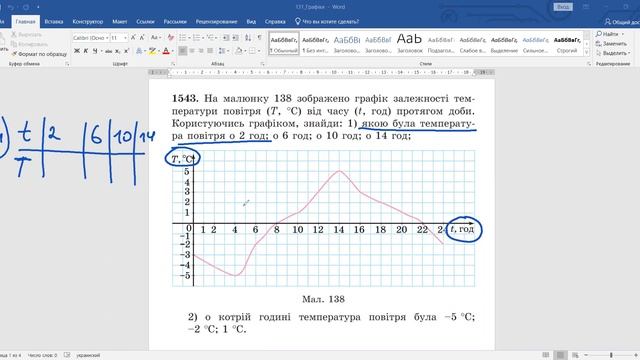
Task: Switch to the Вид tab
Action: [x=251, y=22]
